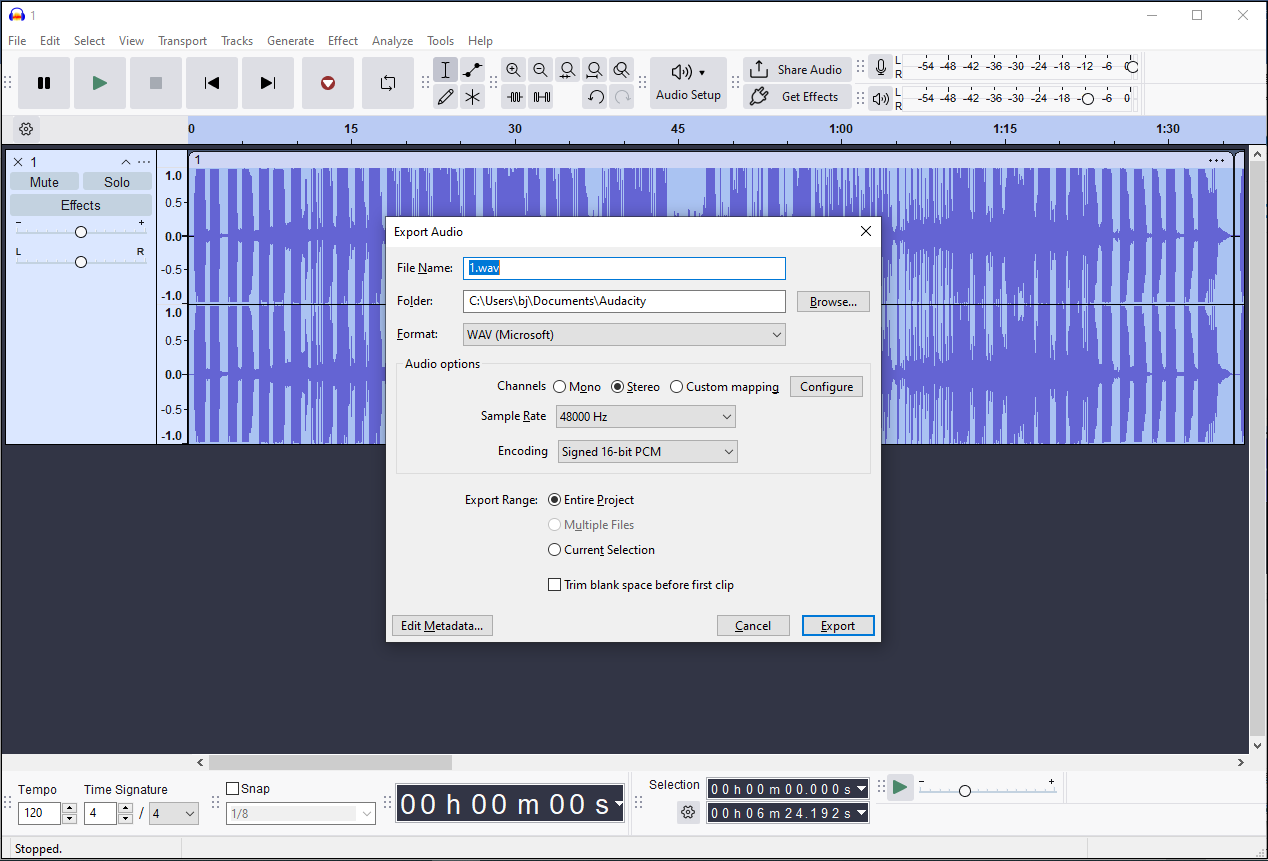Click the Browse button for export folder
This screenshot has width=1268, height=861.
tap(833, 301)
